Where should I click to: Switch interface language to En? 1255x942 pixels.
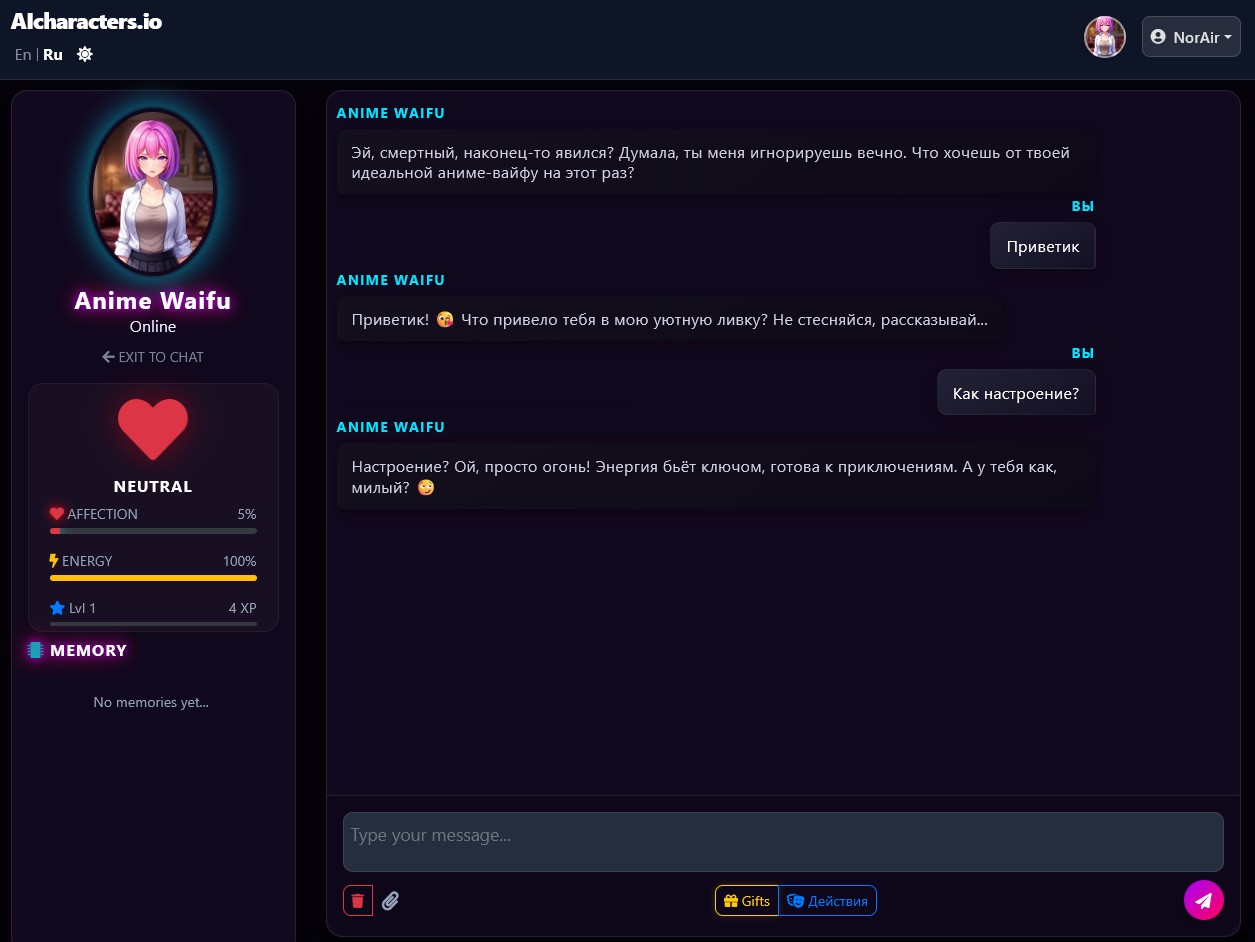coord(22,54)
